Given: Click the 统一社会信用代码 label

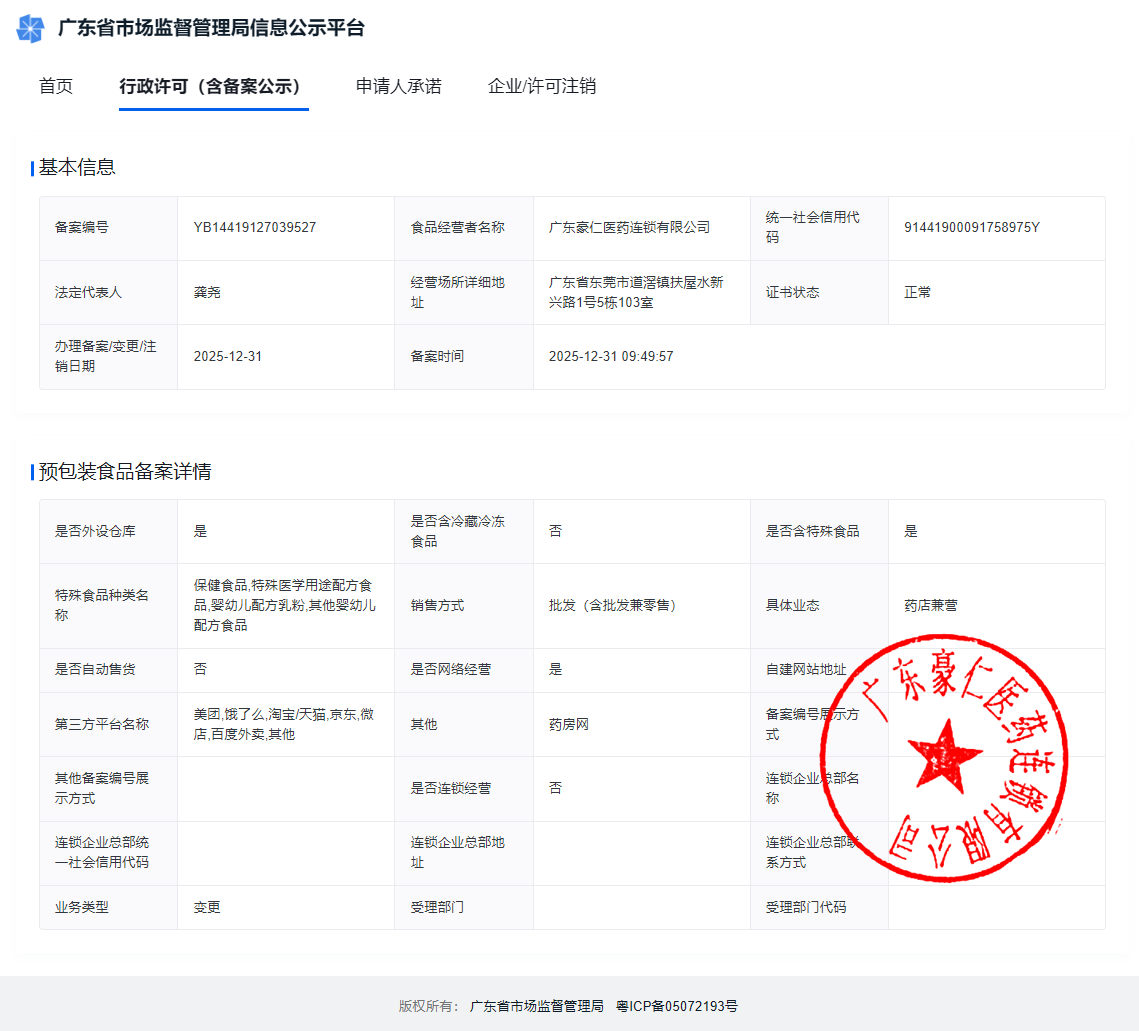Looking at the screenshot, I should [x=812, y=227].
